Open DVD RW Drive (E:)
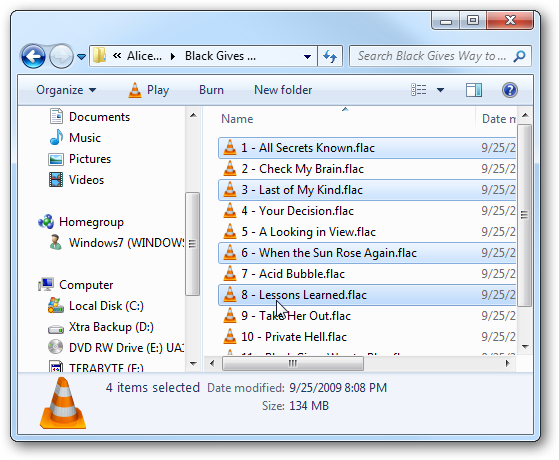Image resolution: width=559 pixels, height=460 pixels. click(x=116, y=348)
